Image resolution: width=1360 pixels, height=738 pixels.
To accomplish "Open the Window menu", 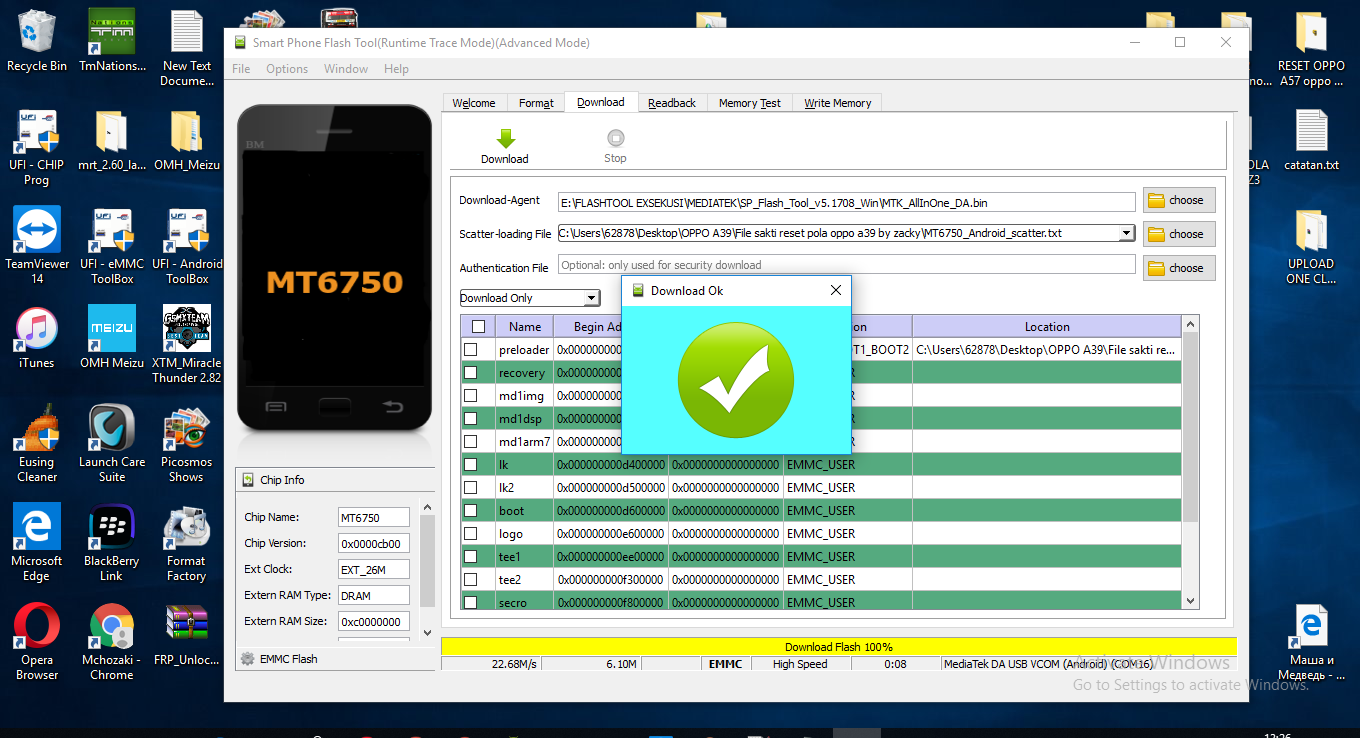I will pyautogui.click(x=346, y=69).
